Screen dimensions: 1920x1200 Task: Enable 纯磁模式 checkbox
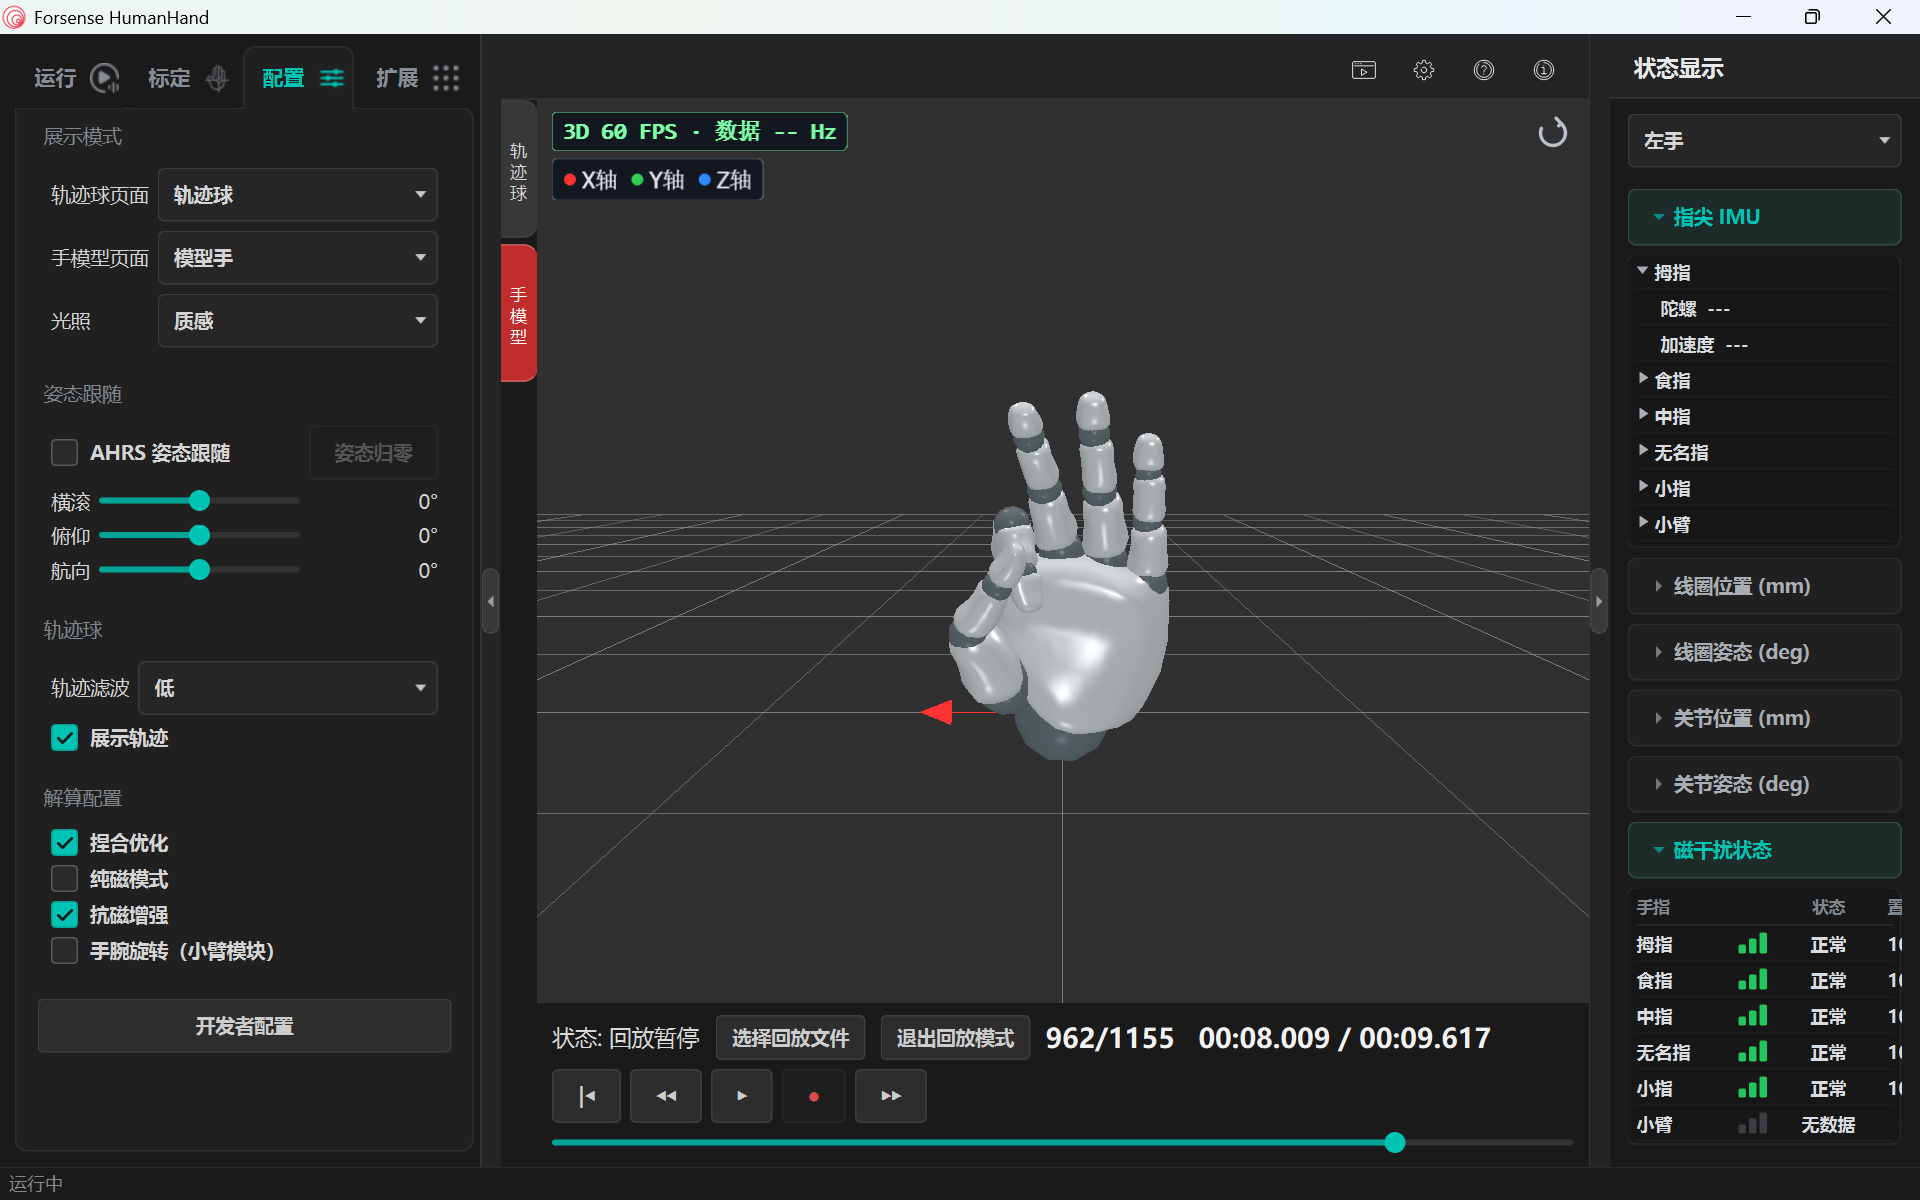pyautogui.click(x=65, y=879)
